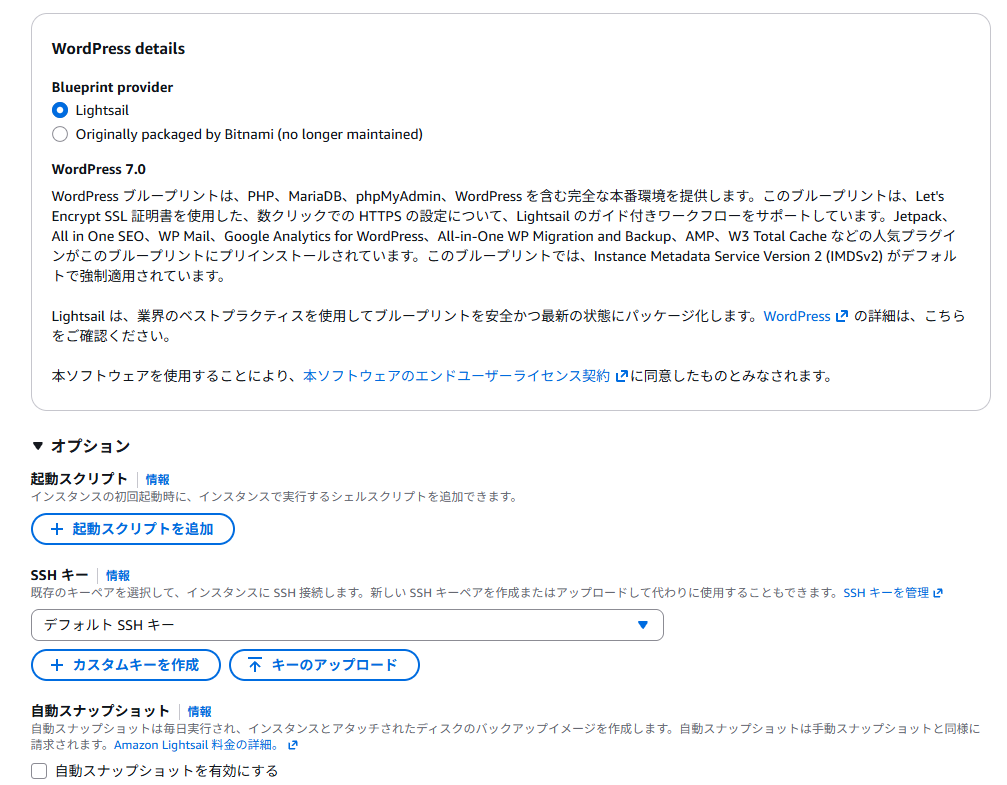
Task: Collapse the オプション section triangle
Action: click(x=38, y=446)
